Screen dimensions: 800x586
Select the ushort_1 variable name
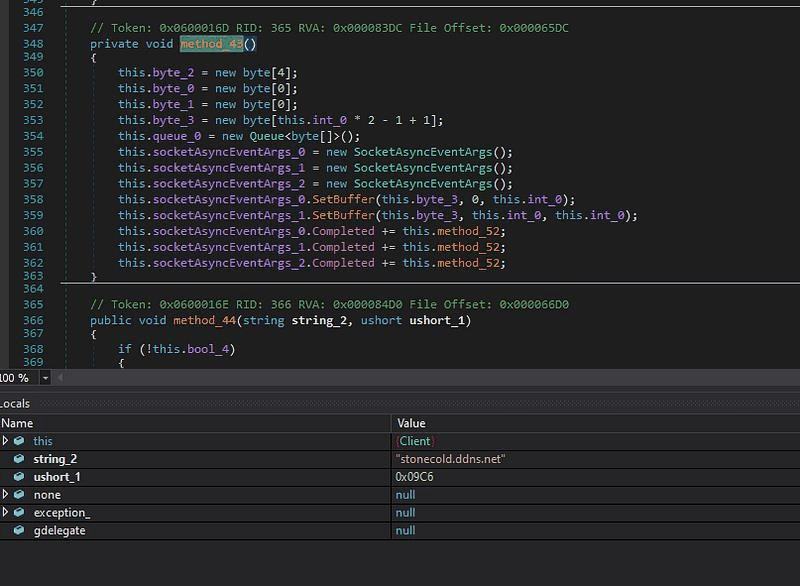tap(57, 477)
